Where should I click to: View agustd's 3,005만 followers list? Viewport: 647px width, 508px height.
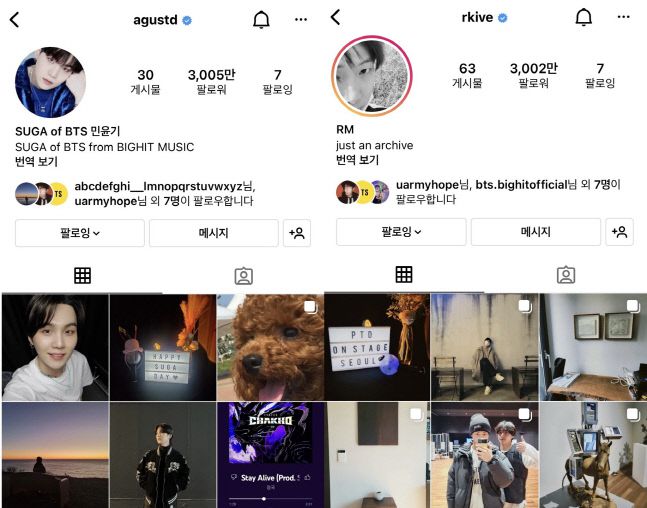211,81
